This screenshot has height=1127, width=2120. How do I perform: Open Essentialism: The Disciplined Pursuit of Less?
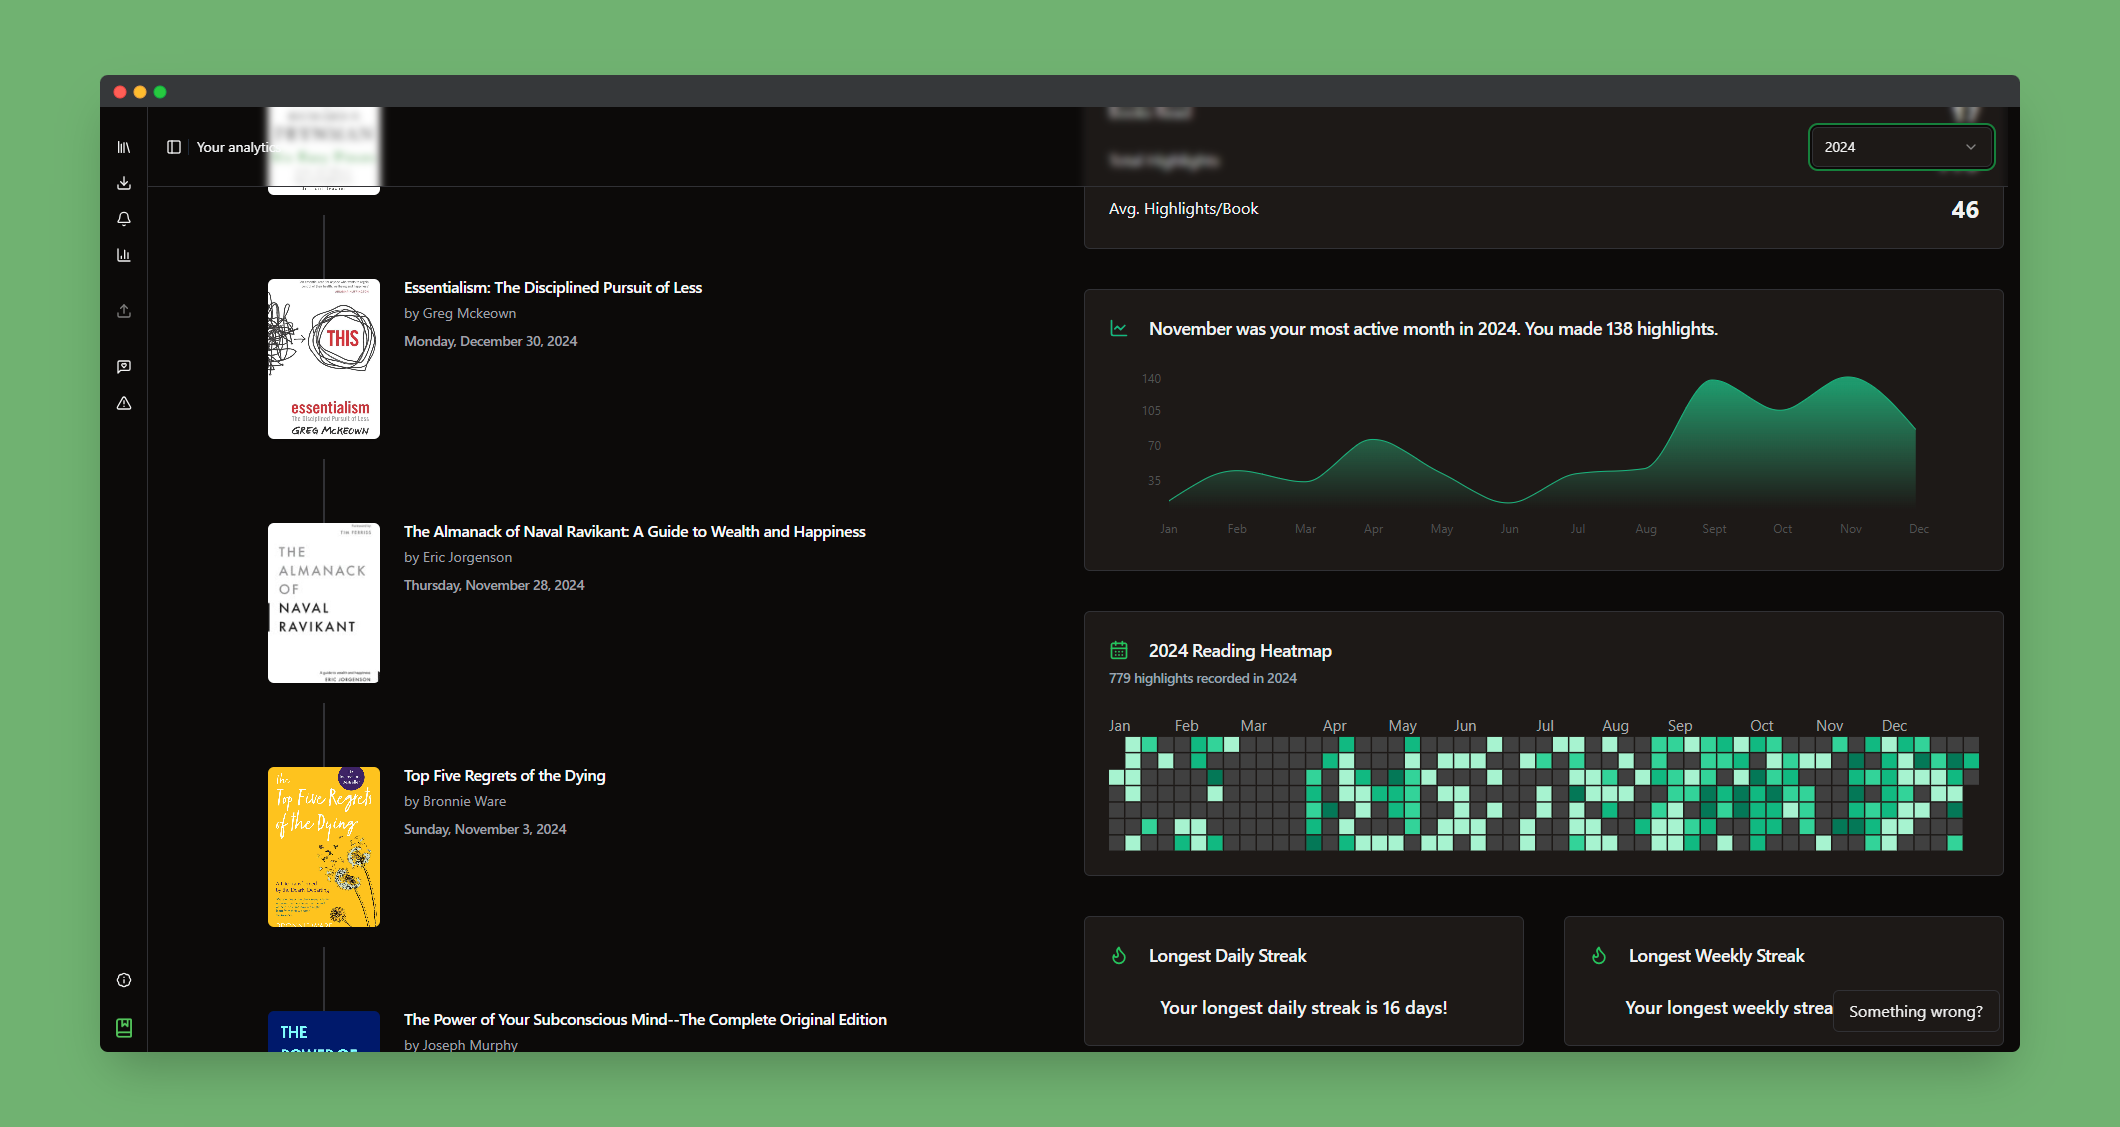pyautogui.click(x=552, y=287)
